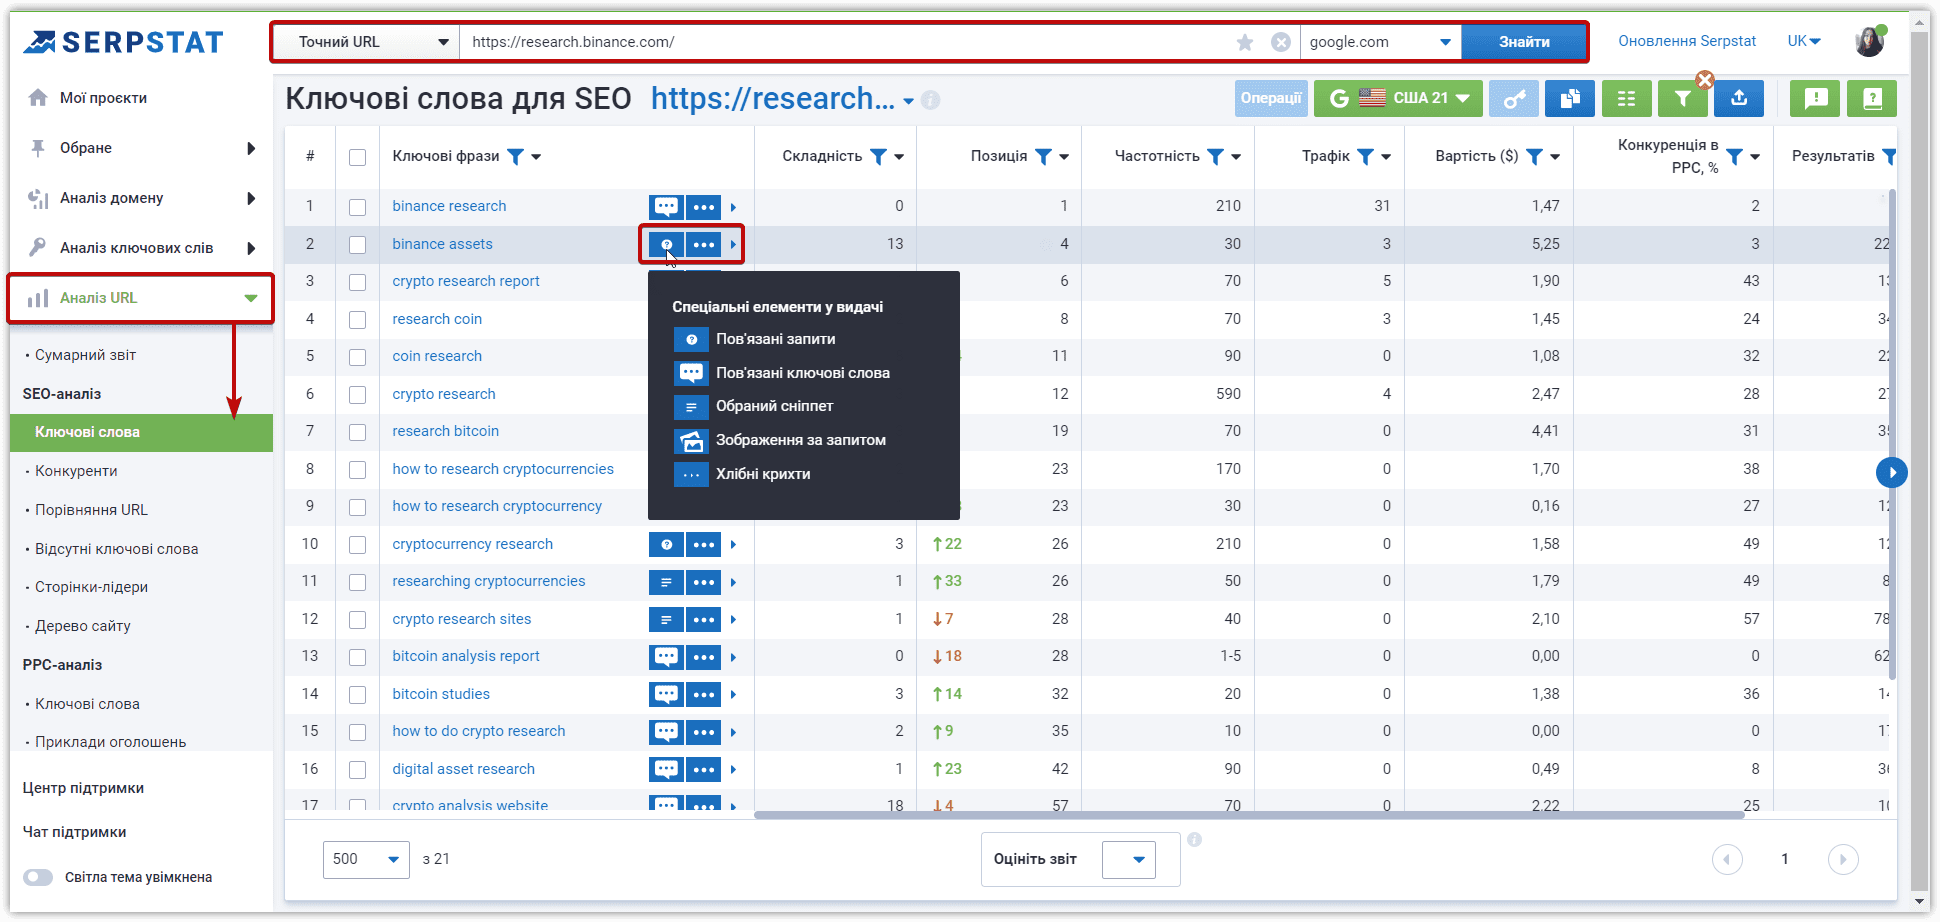
Task: Filter the Частотність column
Action: point(1215,156)
